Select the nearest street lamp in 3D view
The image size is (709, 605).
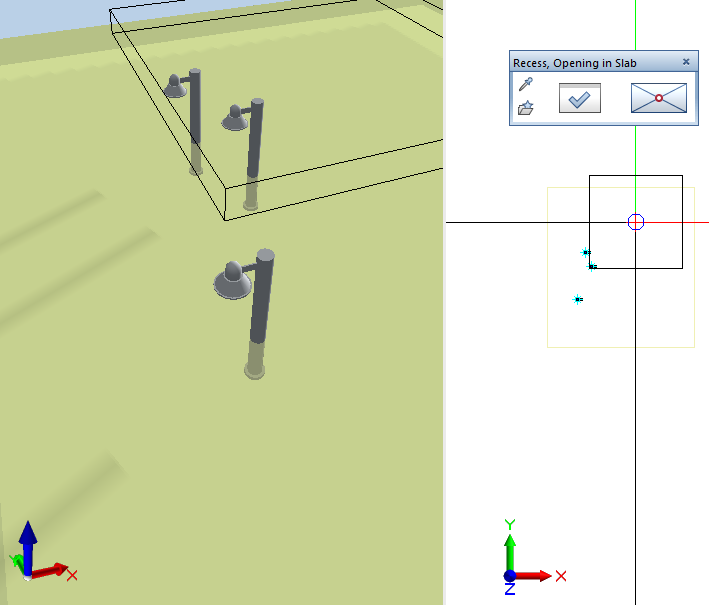258,310
